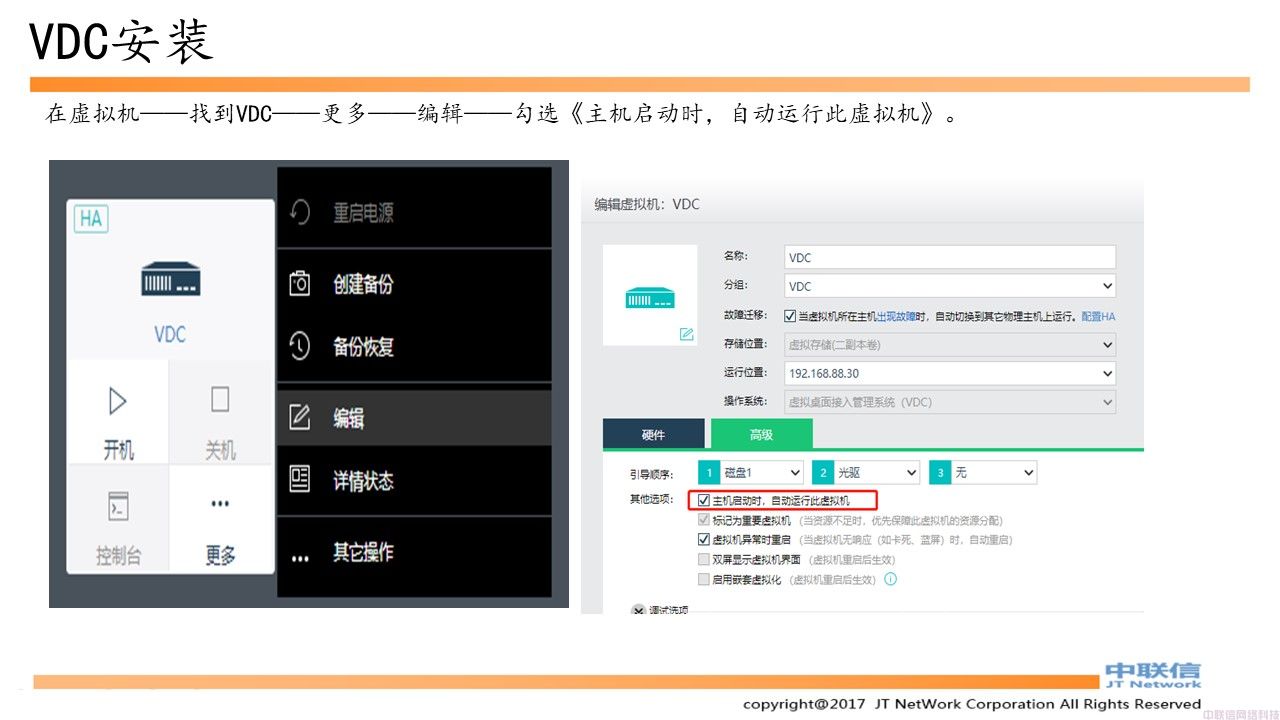The height and width of the screenshot is (720, 1280).
Task: Click the 其它操作 ellipsis icon
Action: click(x=300, y=558)
